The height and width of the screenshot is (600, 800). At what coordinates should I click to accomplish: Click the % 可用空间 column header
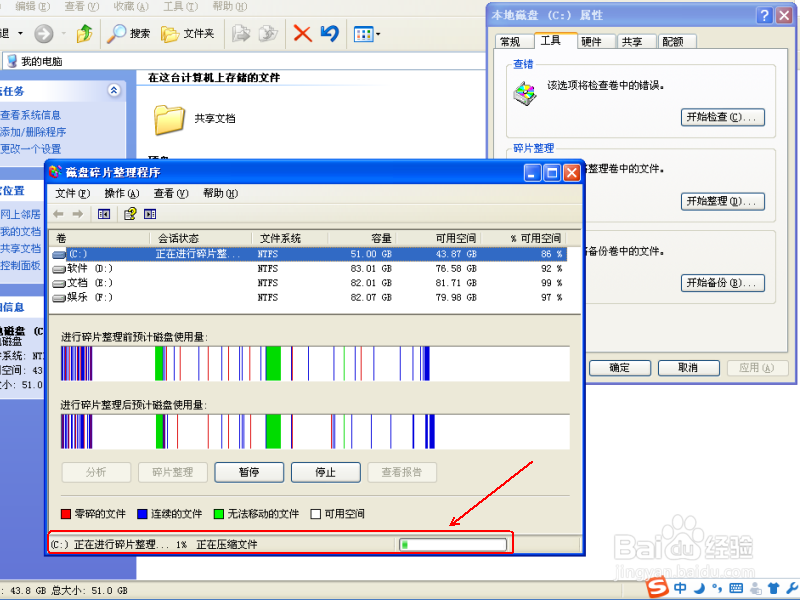[x=523, y=238]
